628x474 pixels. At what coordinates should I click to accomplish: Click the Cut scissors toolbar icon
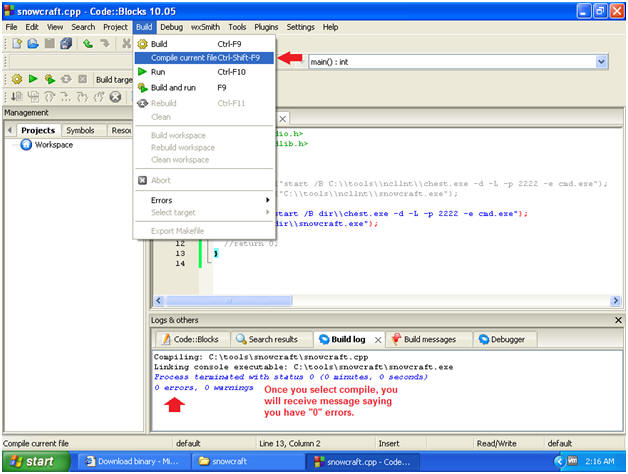(x=127, y=43)
